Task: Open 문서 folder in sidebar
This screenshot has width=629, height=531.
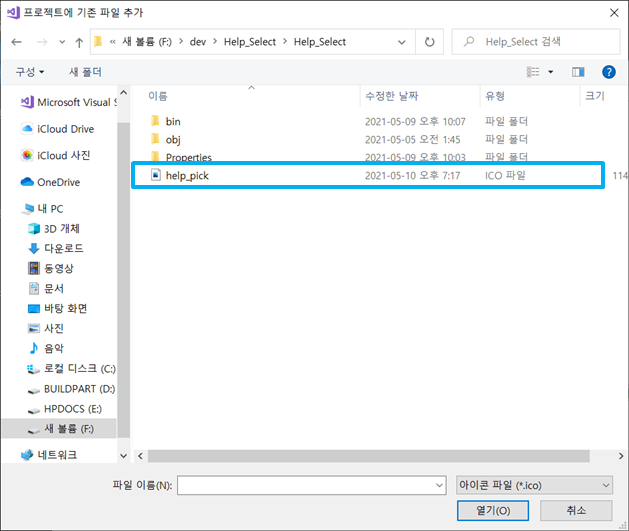Action: pyautogui.click(x=46, y=288)
